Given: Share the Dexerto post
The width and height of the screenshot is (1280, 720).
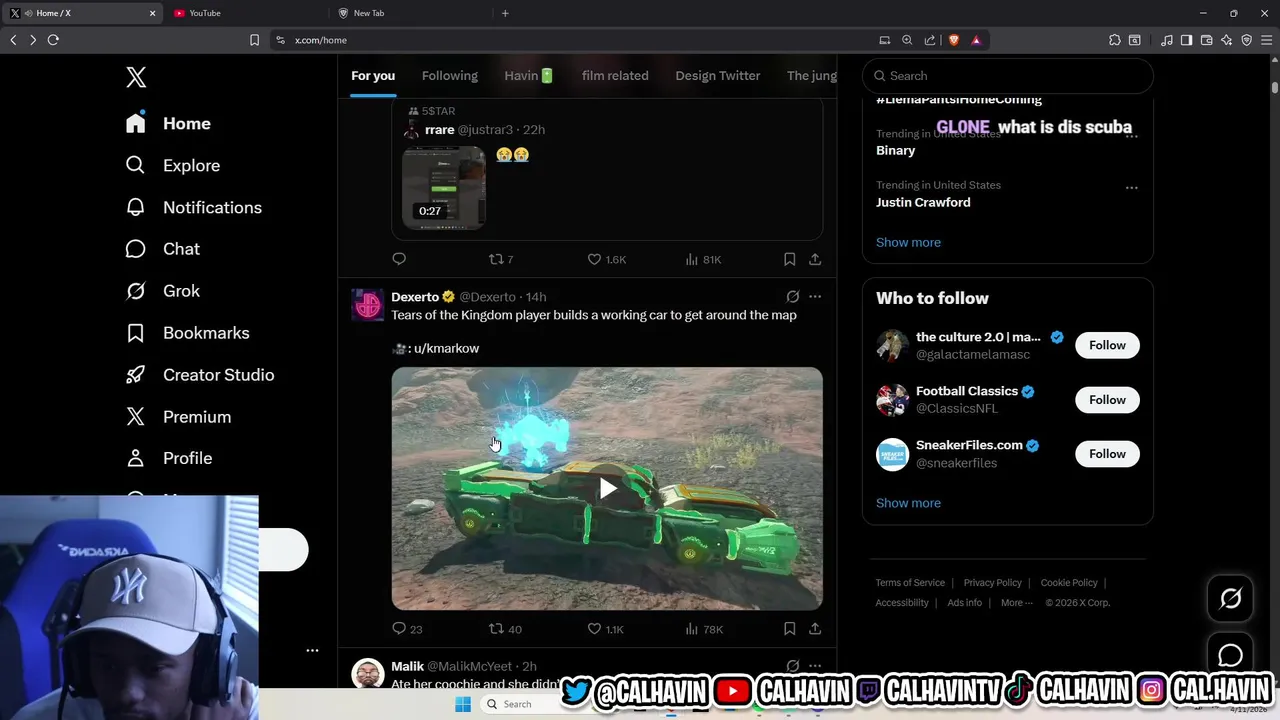Looking at the screenshot, I should tap(815, 629).
